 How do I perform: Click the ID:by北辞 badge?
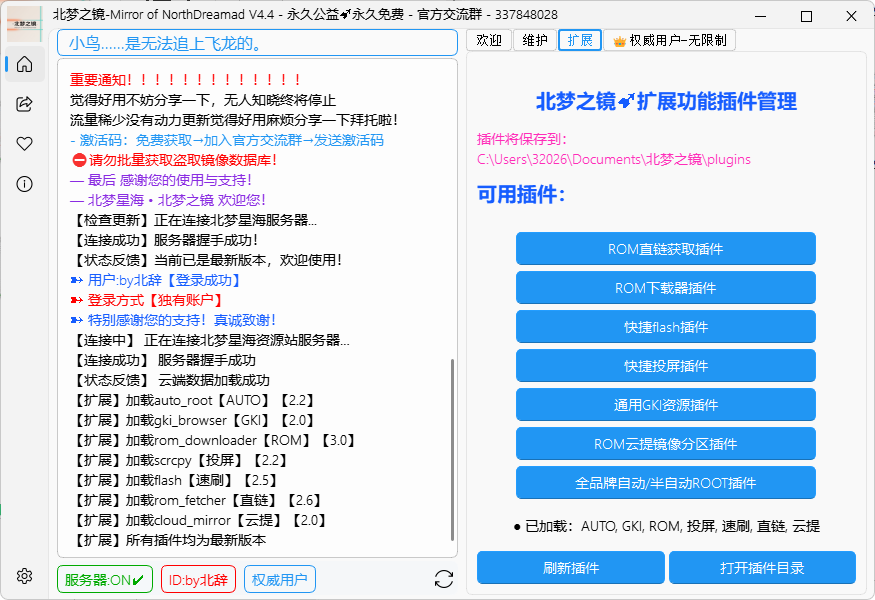[197, 578]
